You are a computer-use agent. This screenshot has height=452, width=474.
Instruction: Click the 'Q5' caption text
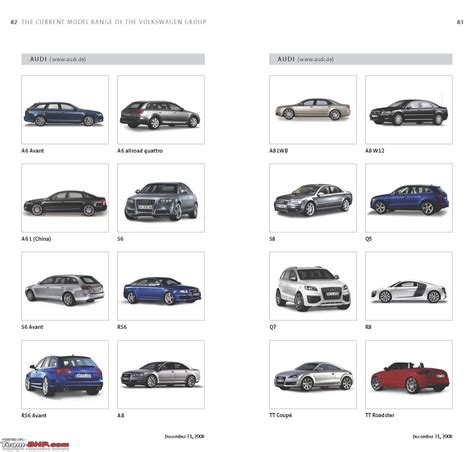click(369, 239)
